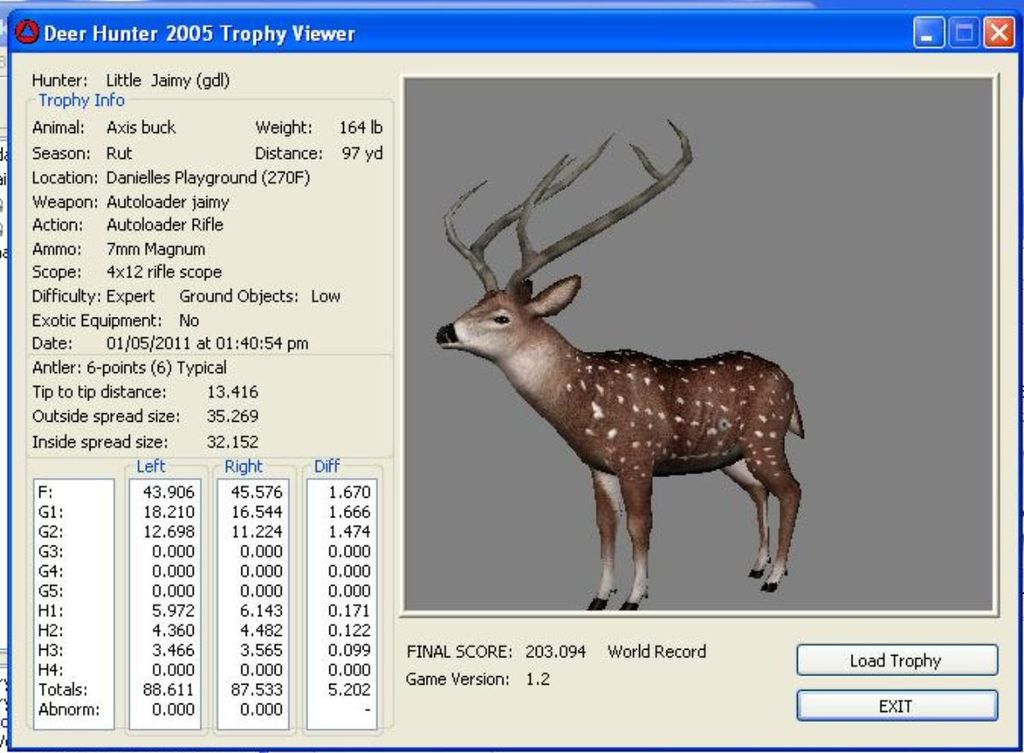Click the Left Totals value 88.611
Screen dimensions: 1024x753
168,690
